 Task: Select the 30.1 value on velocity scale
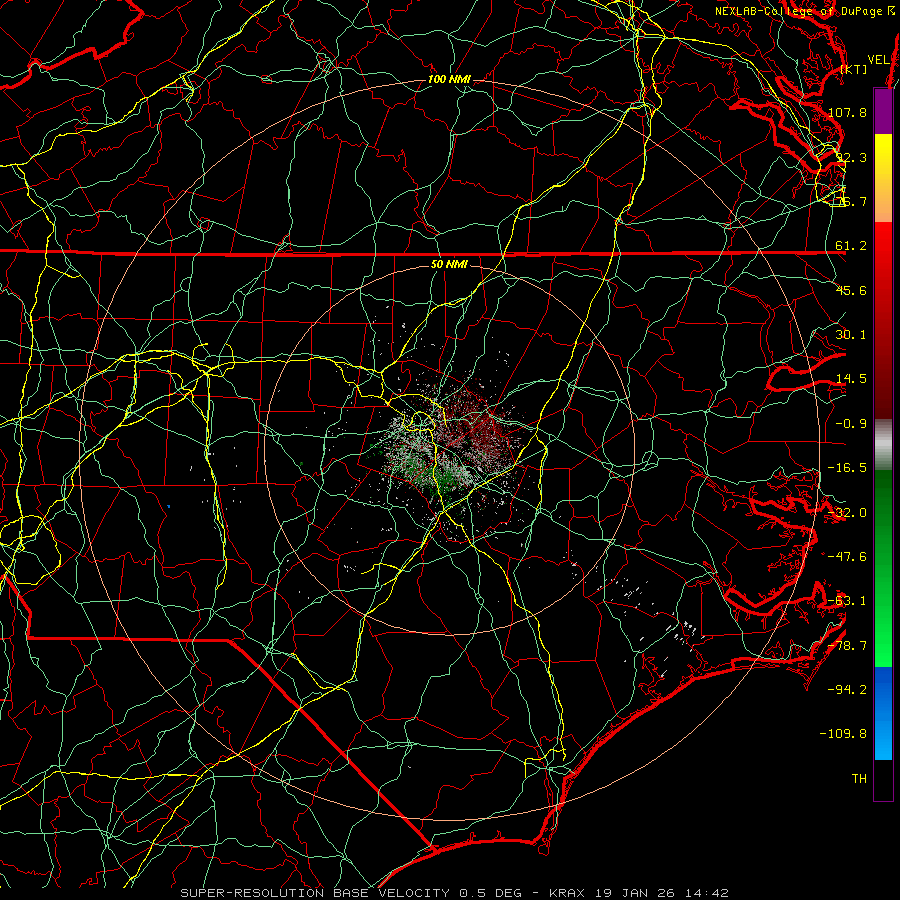pyautogui.click(x=851, y=335)
